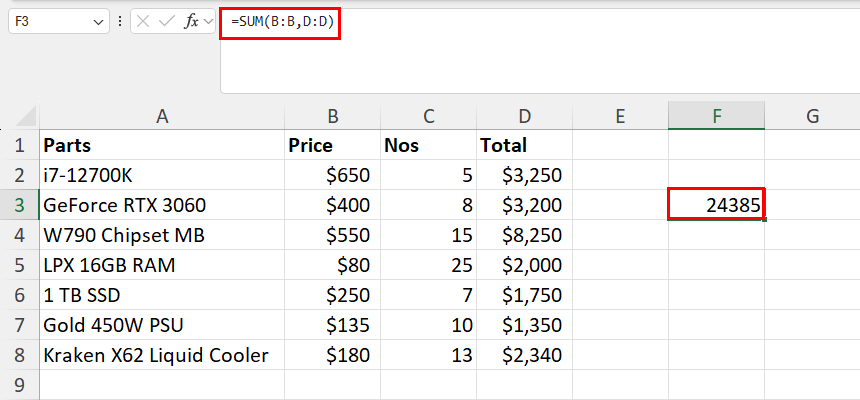Open the Insert Function fx button
This screenshot has height=400, width=860.
(x=190, y=22)
